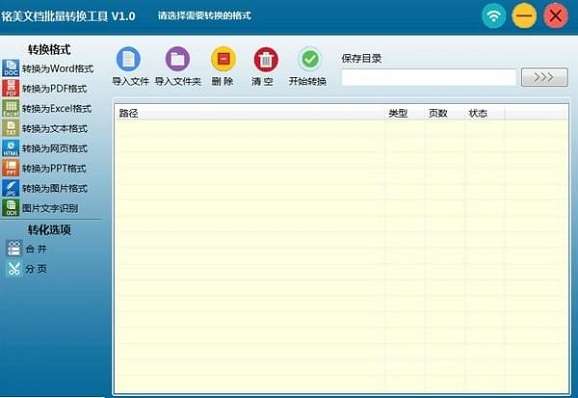Start conversion with the 开始转换 checkmark icon
This screenshot has height=398, width=578.
310,59
